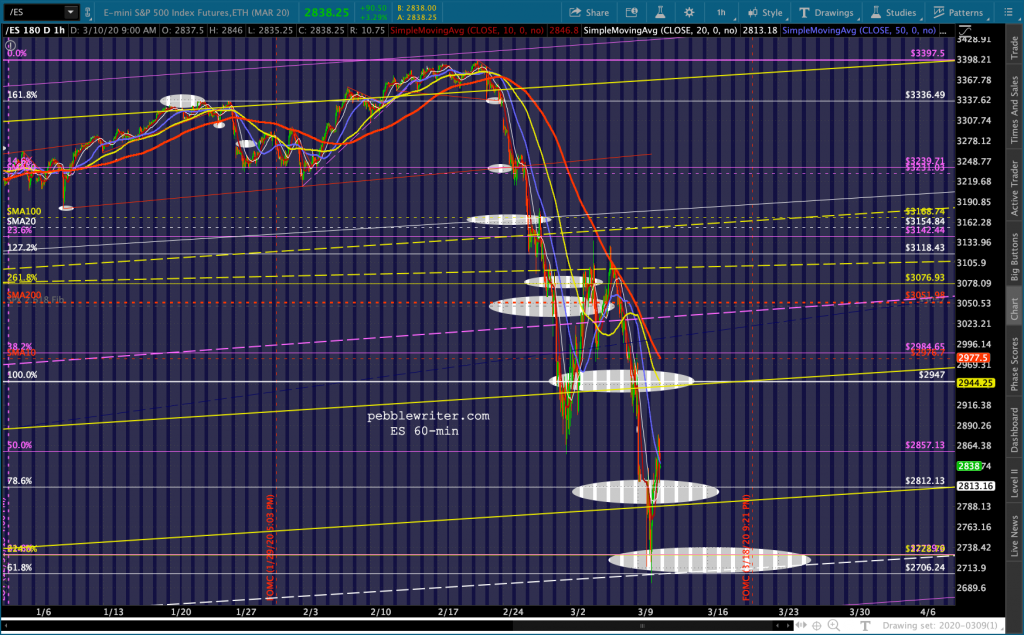Select the text drawing T icon at bottom

pos(865,625)
